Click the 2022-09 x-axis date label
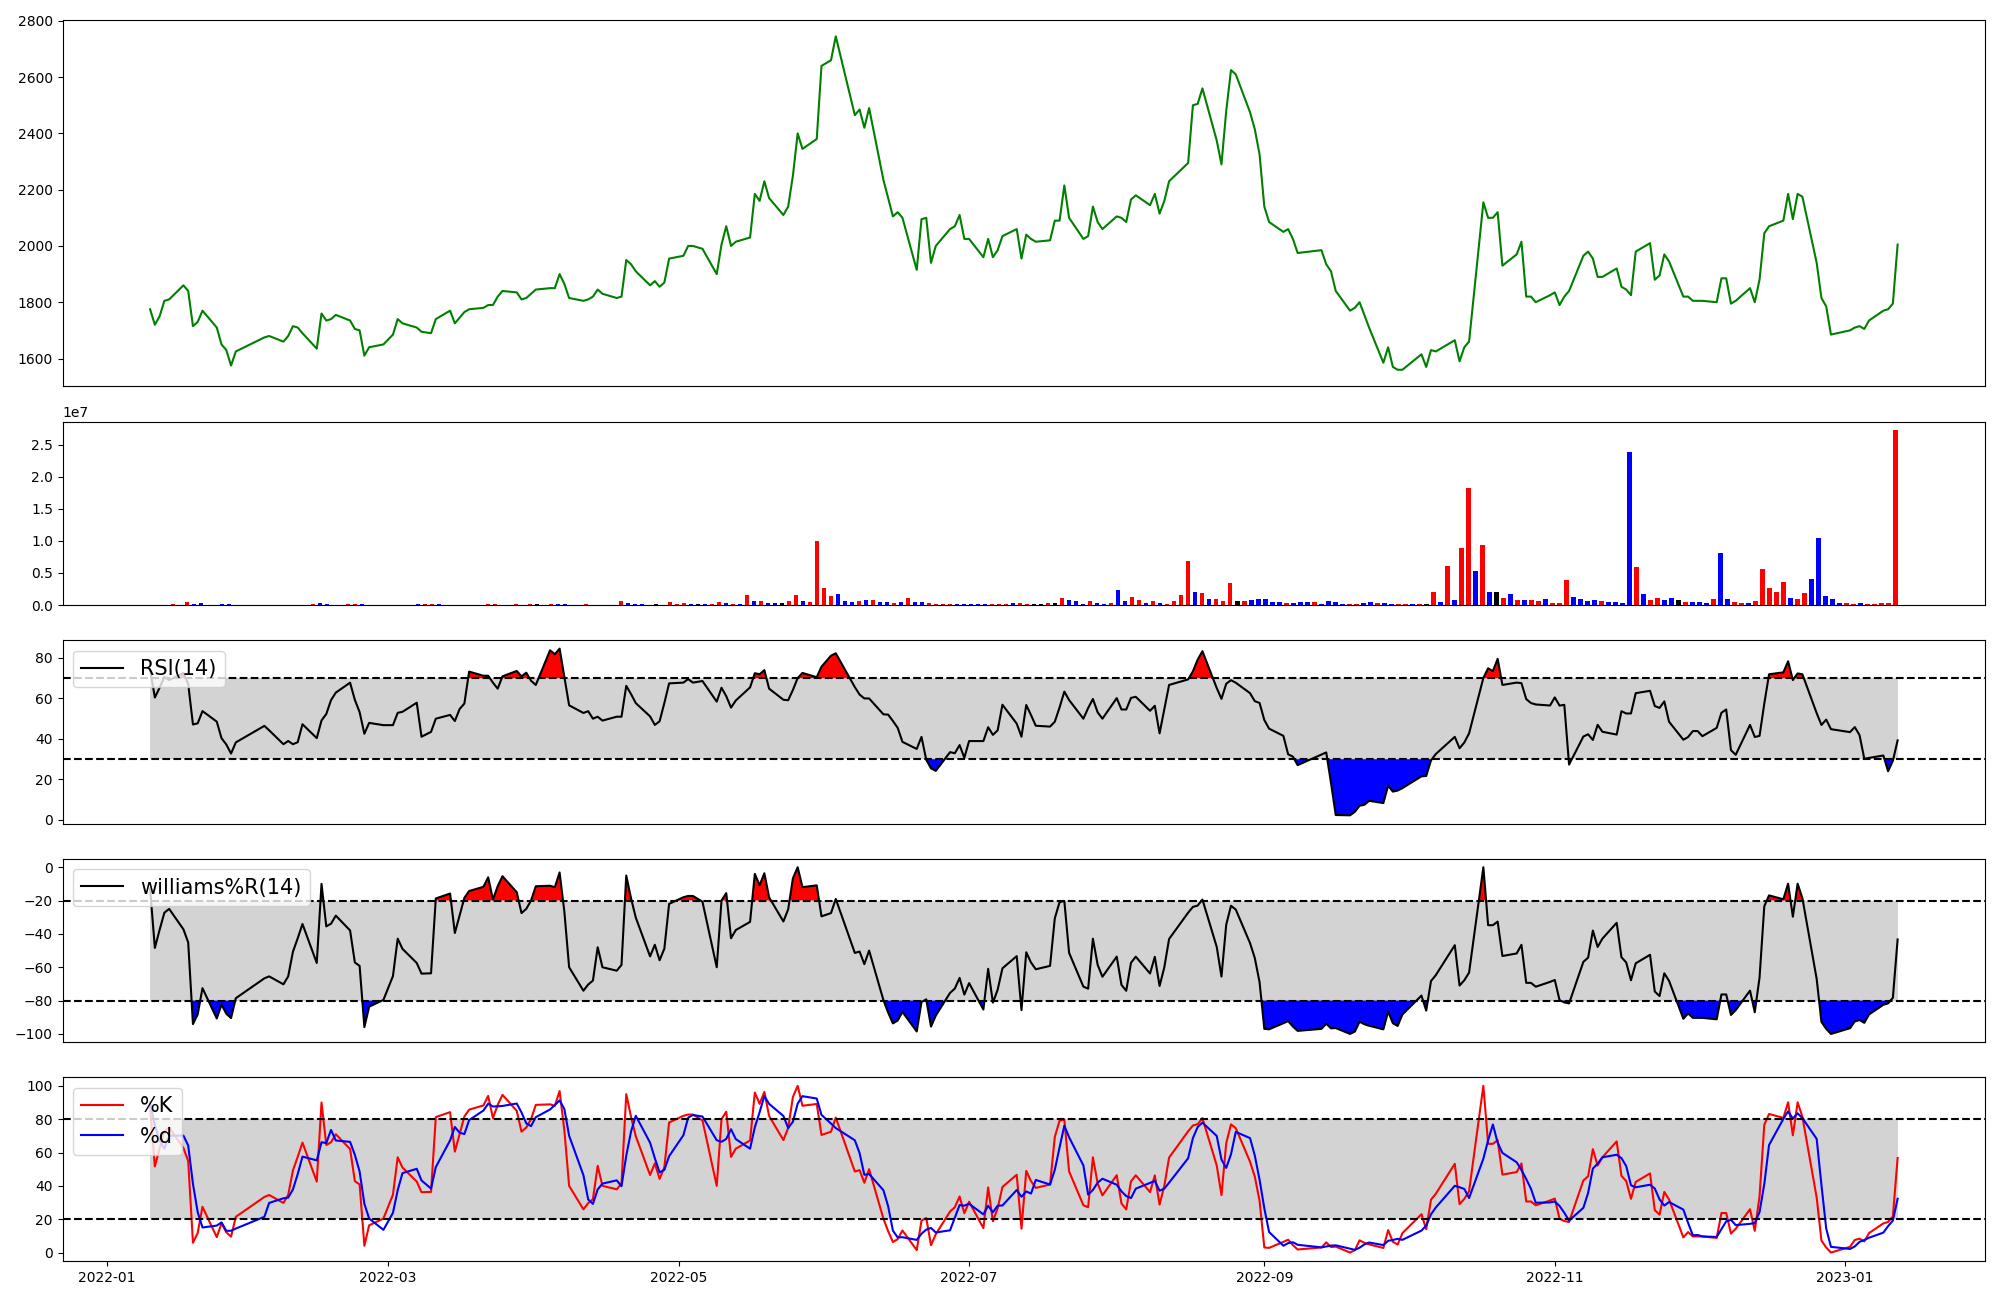Viewport: 2000px width, 1300px height. [1264, 1277]
